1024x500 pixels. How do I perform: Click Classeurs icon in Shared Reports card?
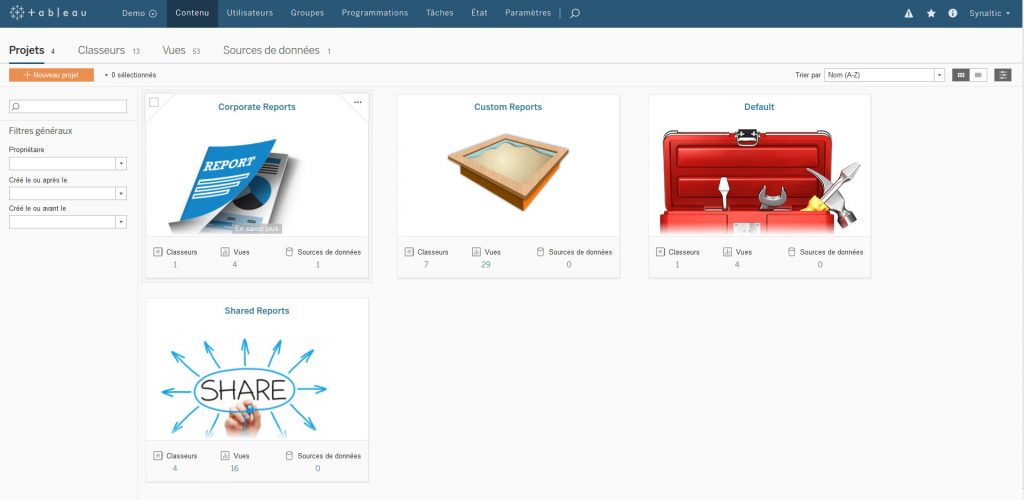coord(157,456)
